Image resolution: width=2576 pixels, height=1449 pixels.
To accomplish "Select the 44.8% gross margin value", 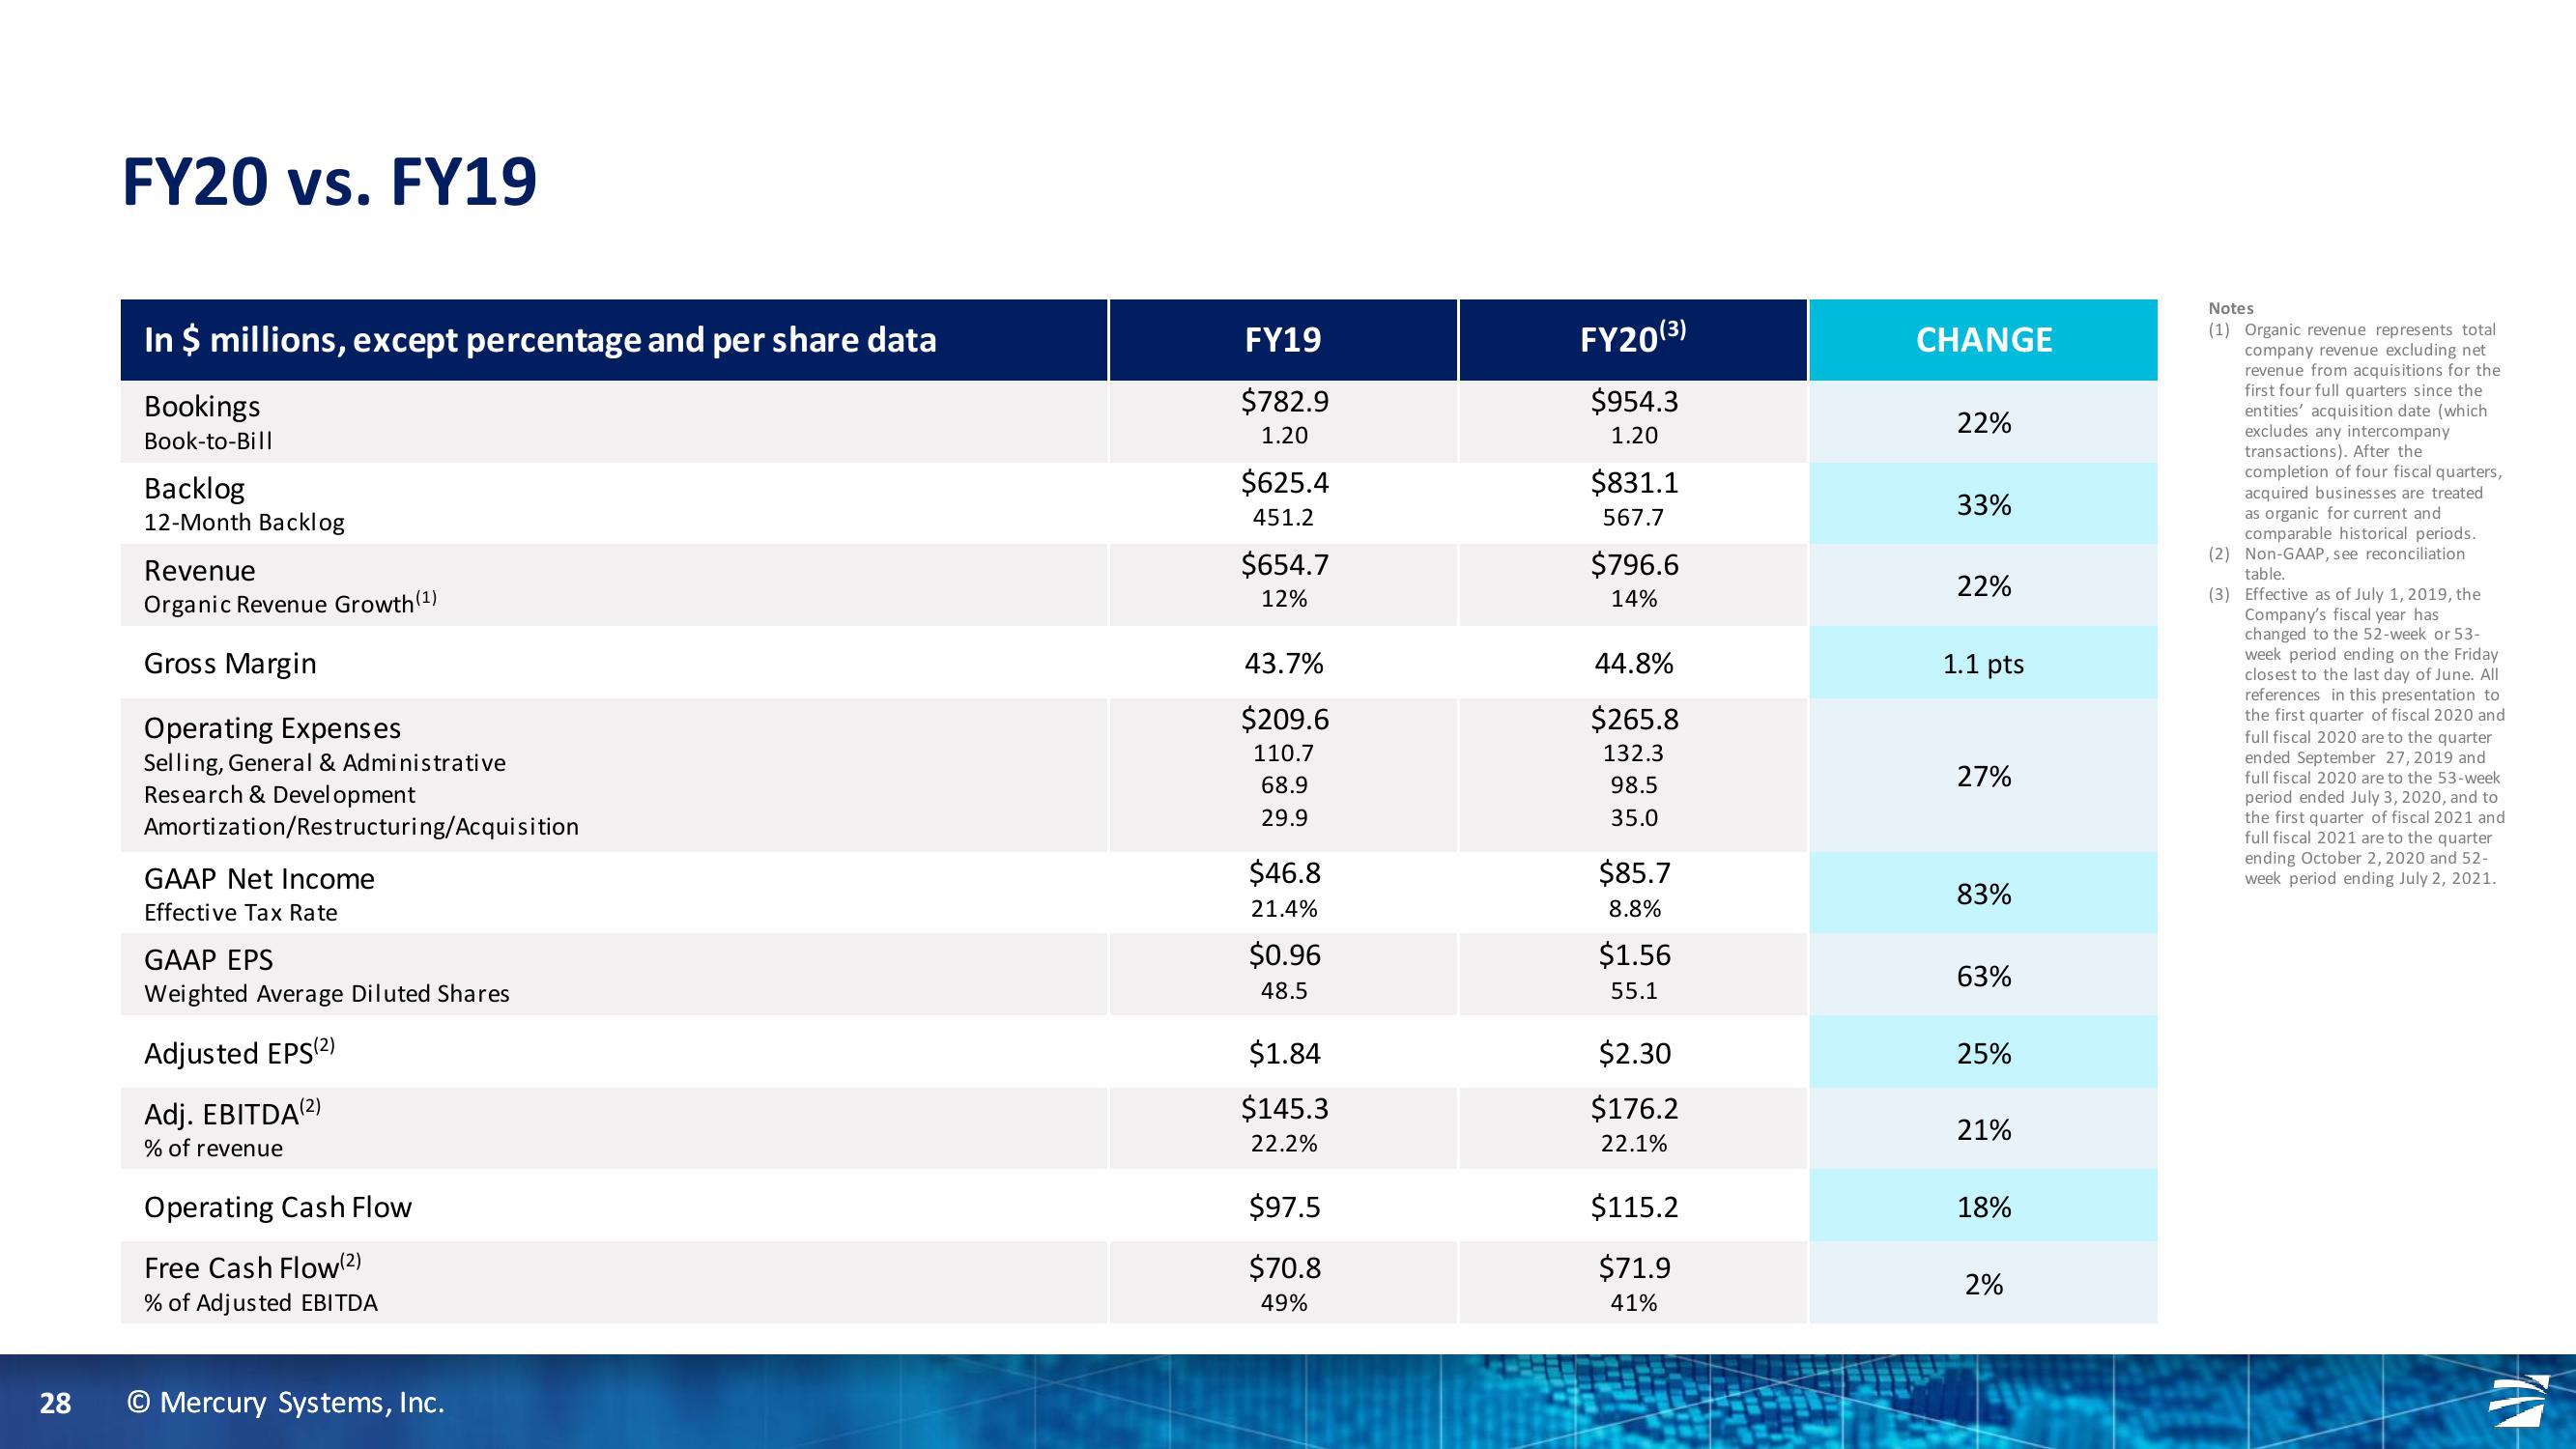I will point(1634,663).
